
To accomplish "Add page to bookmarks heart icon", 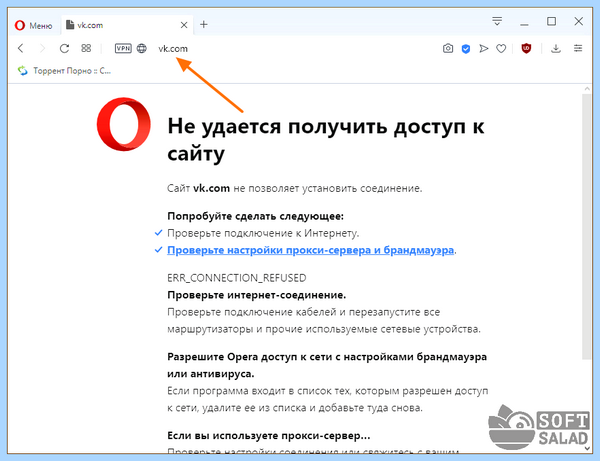I will pos(501,49).
